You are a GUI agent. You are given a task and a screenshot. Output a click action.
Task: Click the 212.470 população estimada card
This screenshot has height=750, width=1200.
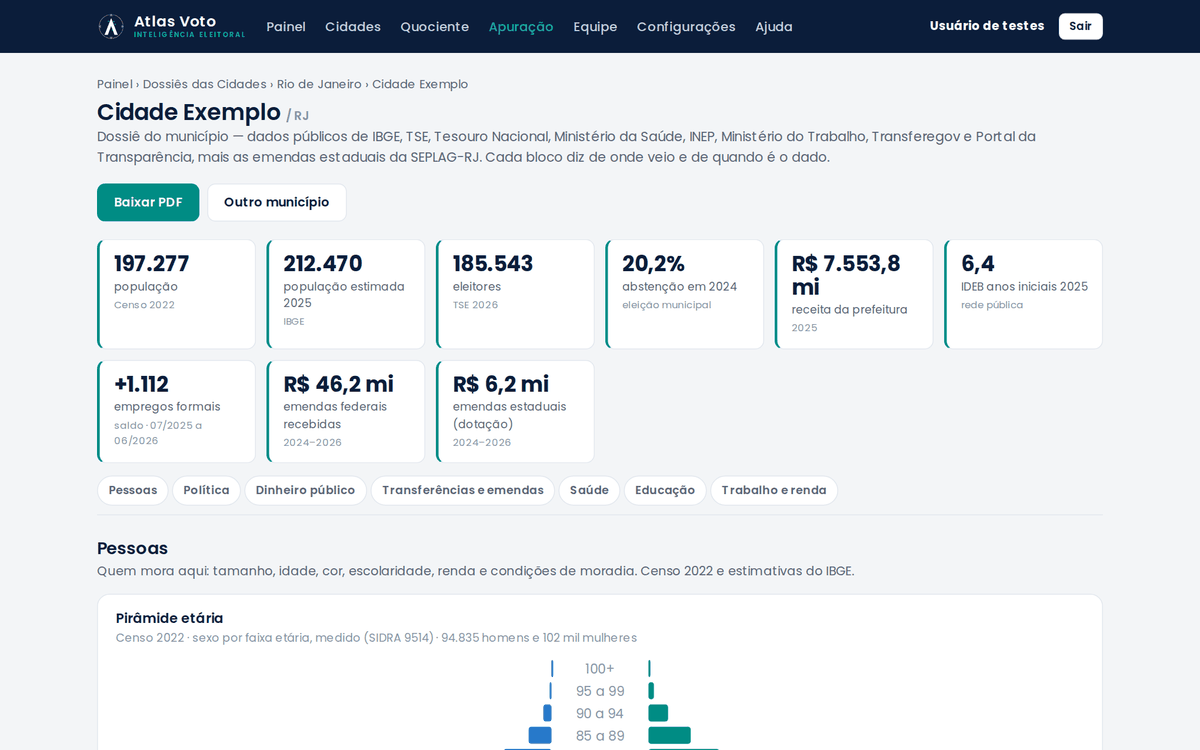coord(346,294)
